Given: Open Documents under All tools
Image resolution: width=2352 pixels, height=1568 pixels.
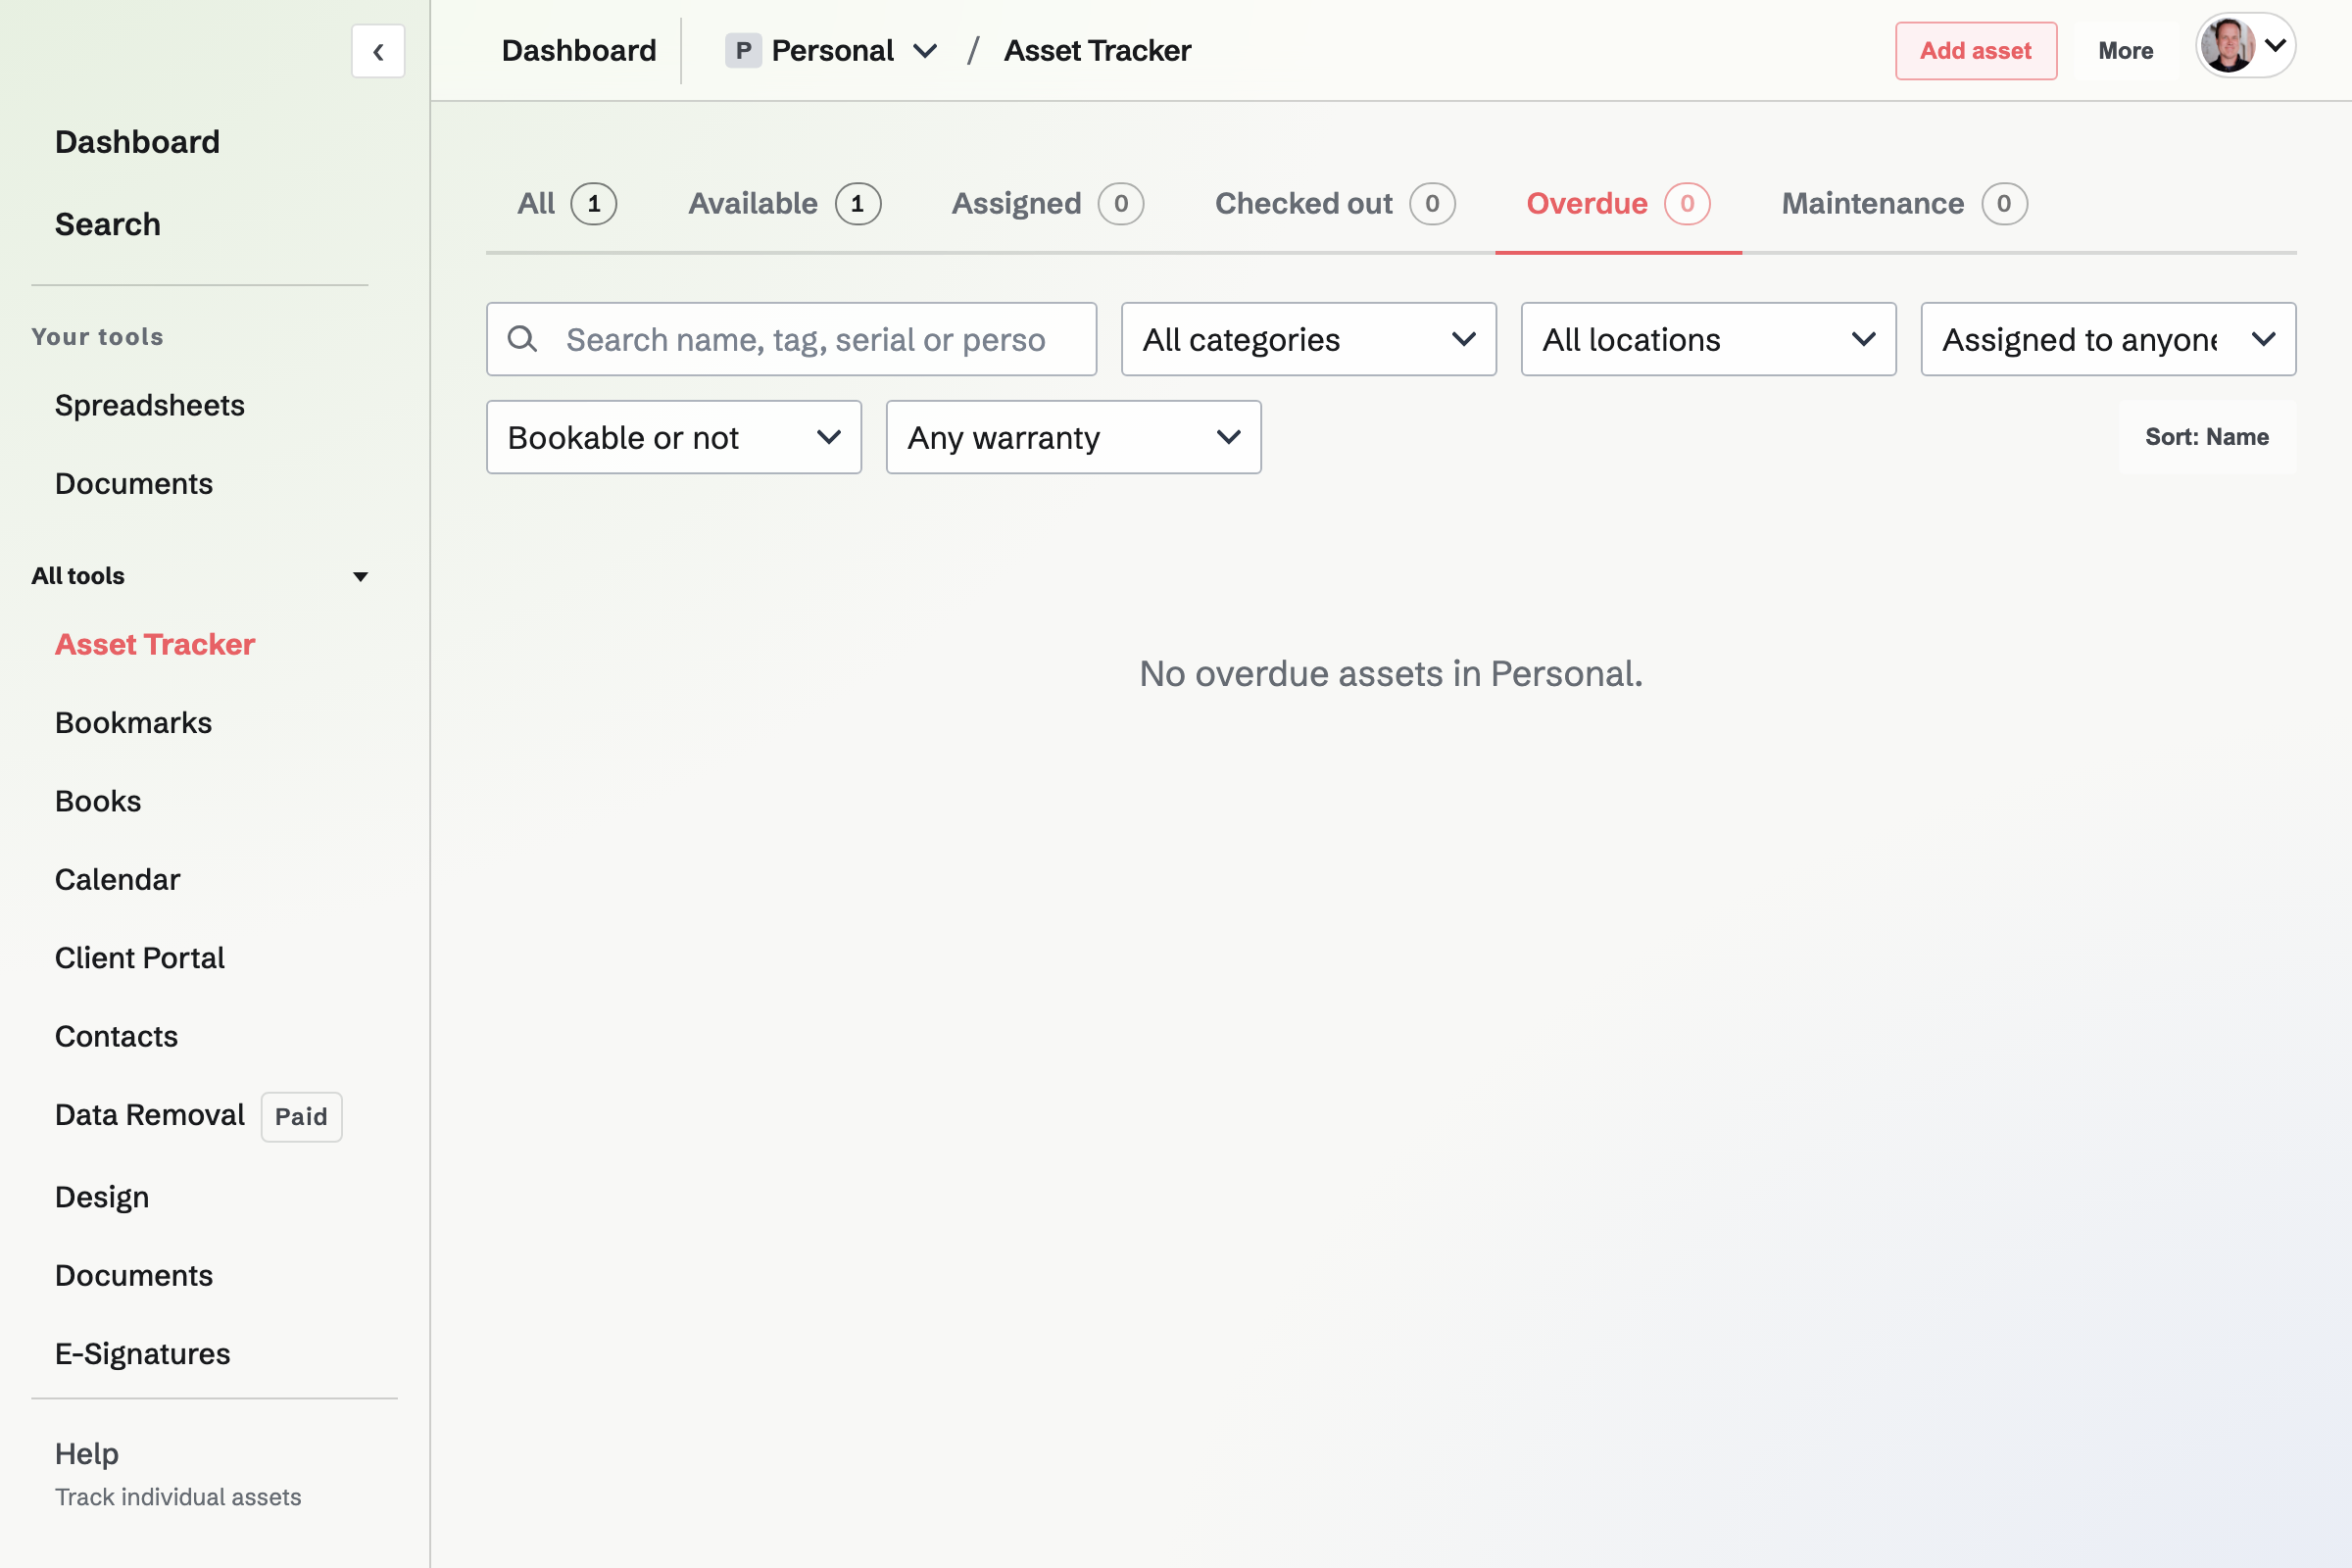Looking at the screenshot, I should point(134,1275).
